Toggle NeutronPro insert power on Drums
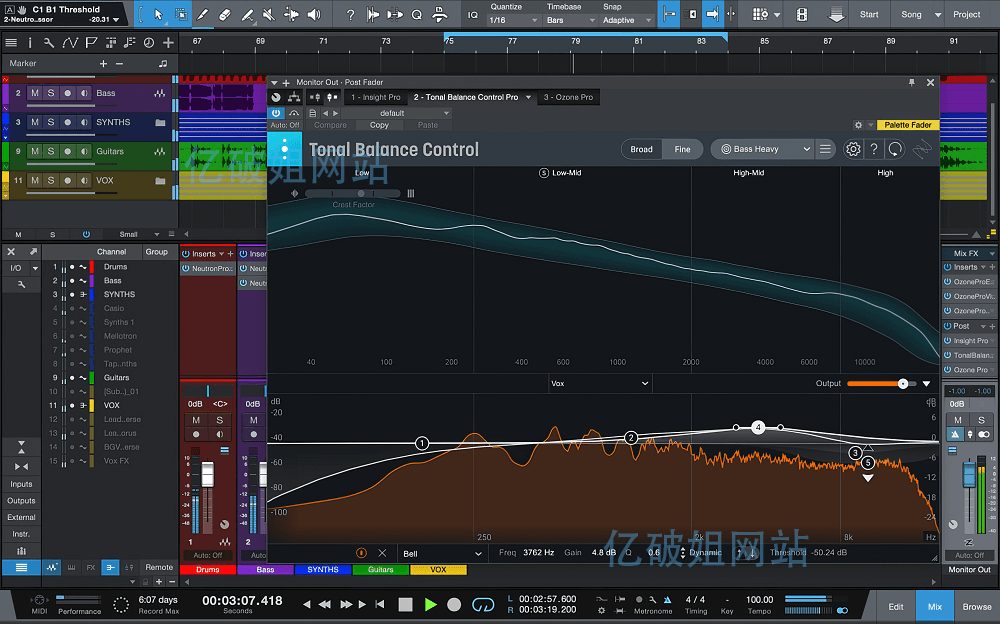The width and height of the screenshot is (1000, 624). click(186, 269)
